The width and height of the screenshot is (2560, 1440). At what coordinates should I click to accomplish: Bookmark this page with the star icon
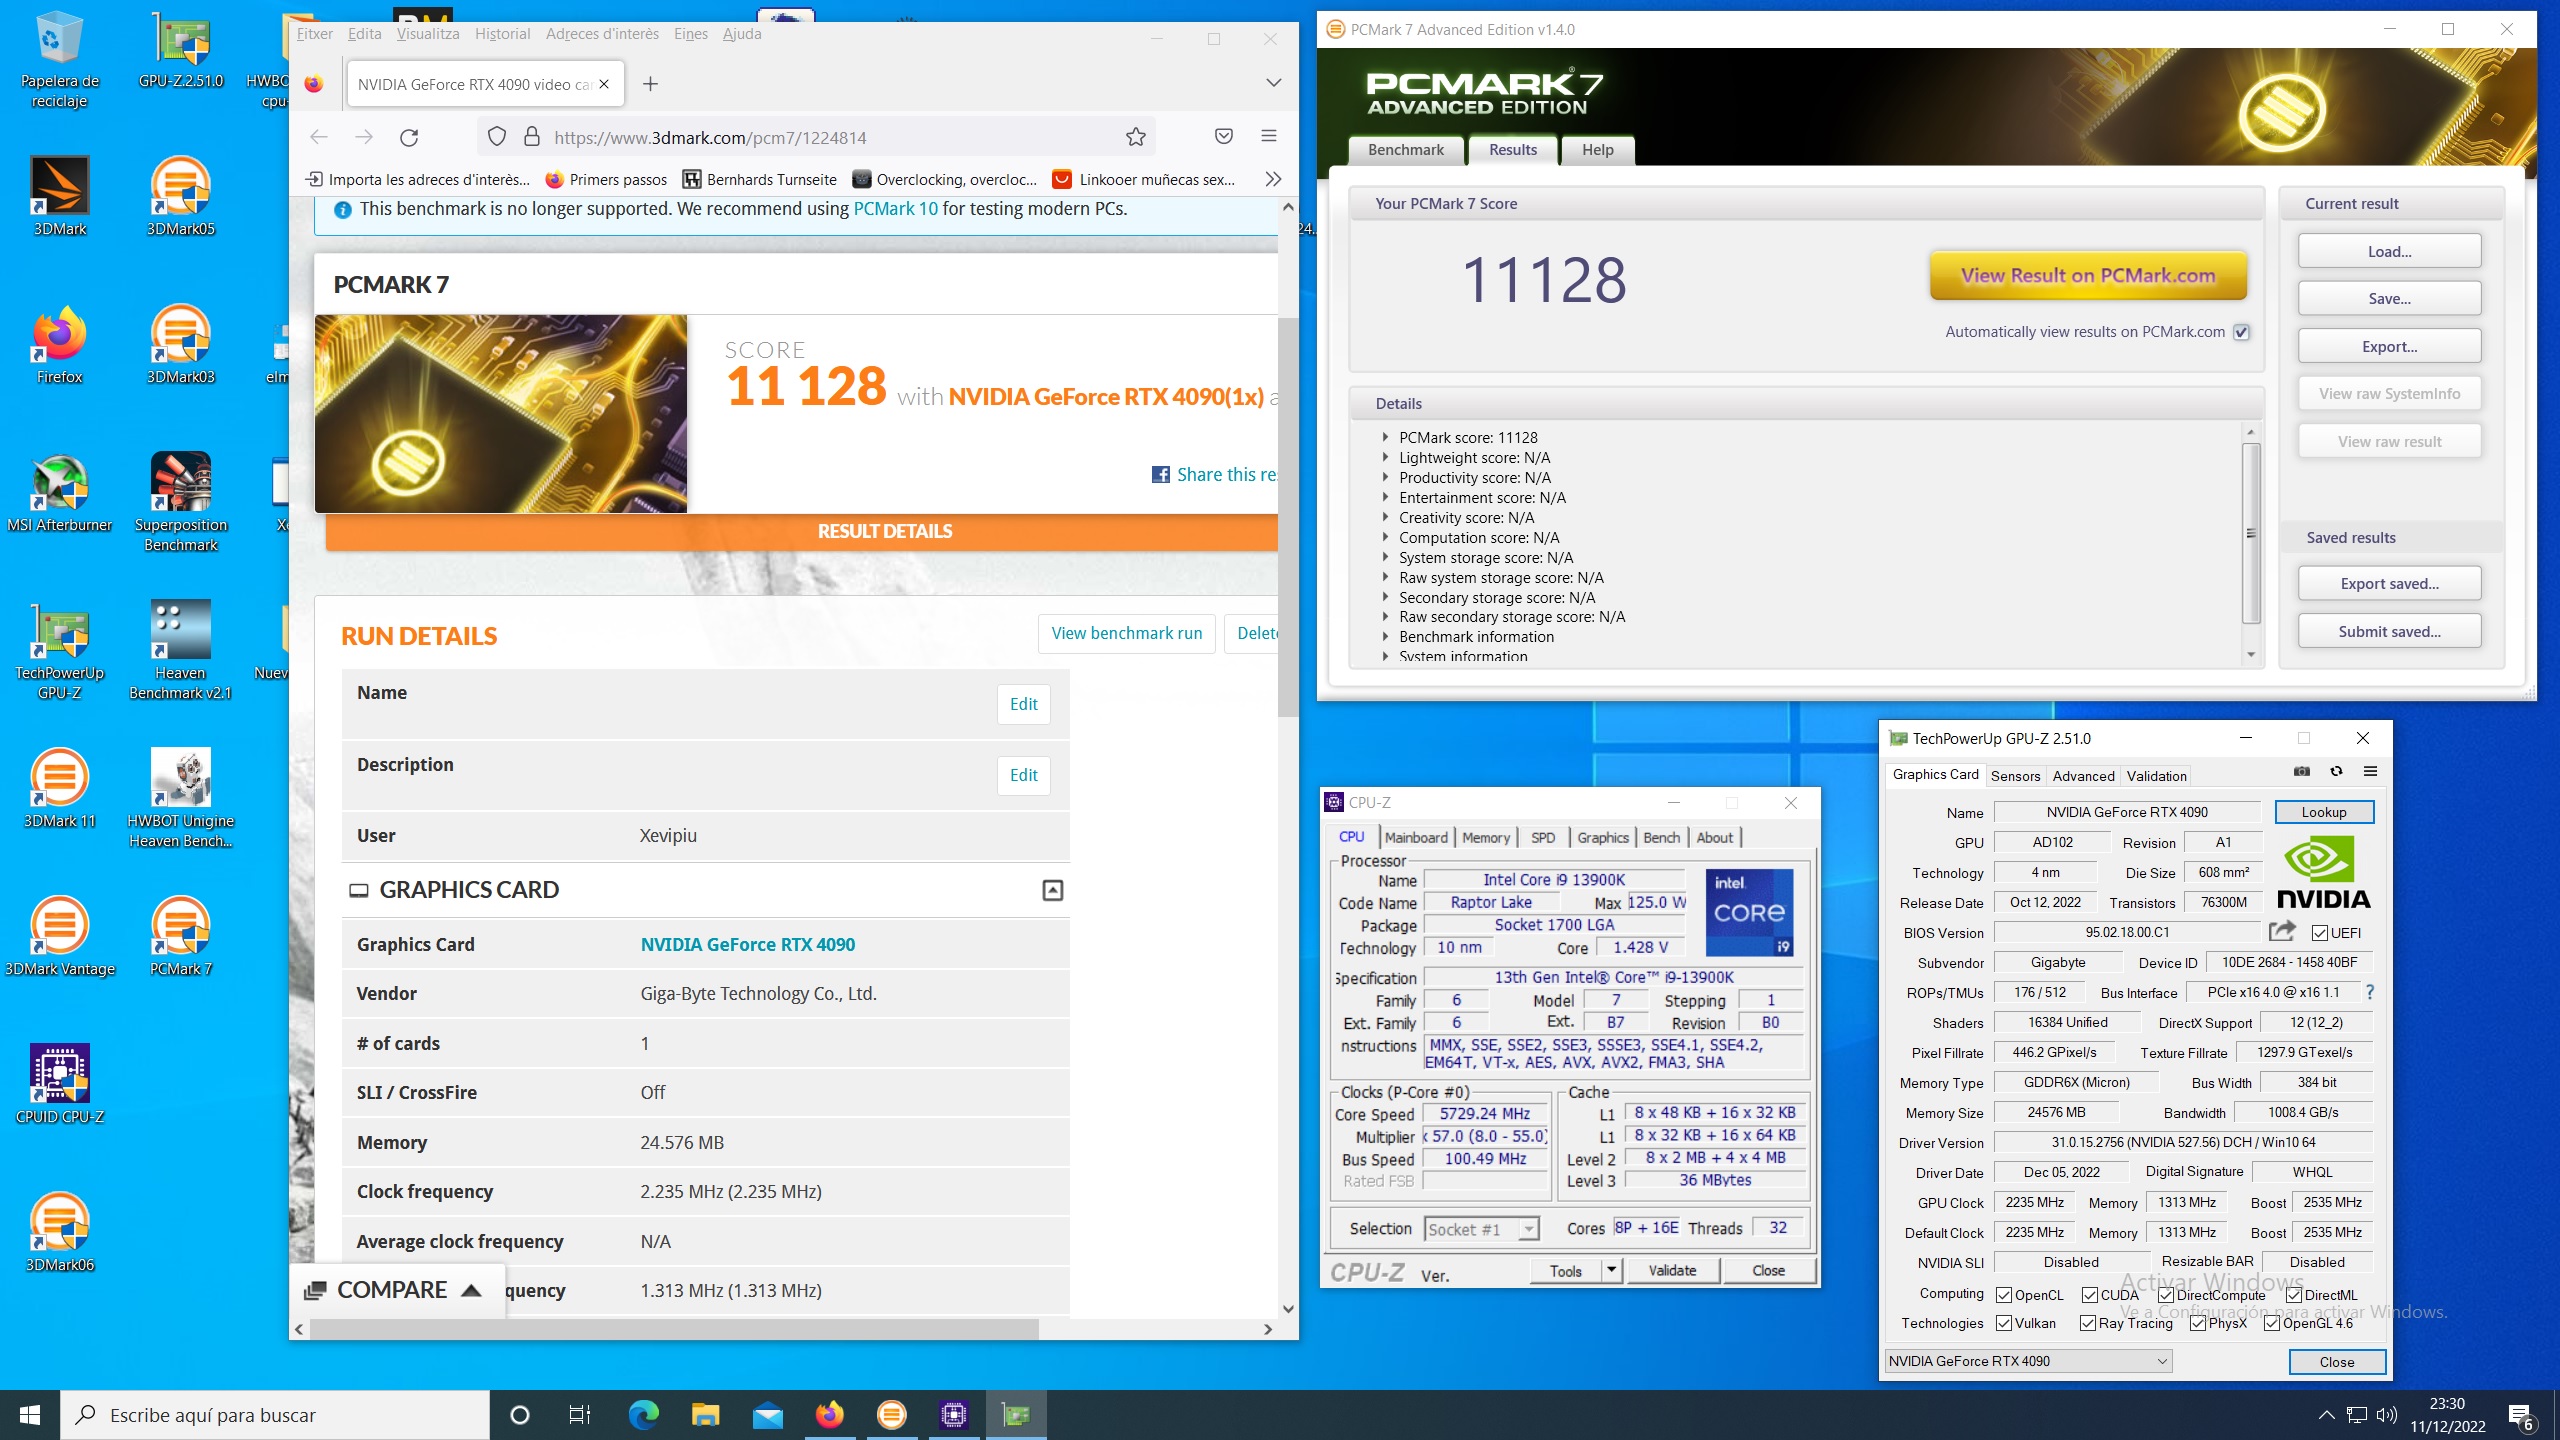1135,137
